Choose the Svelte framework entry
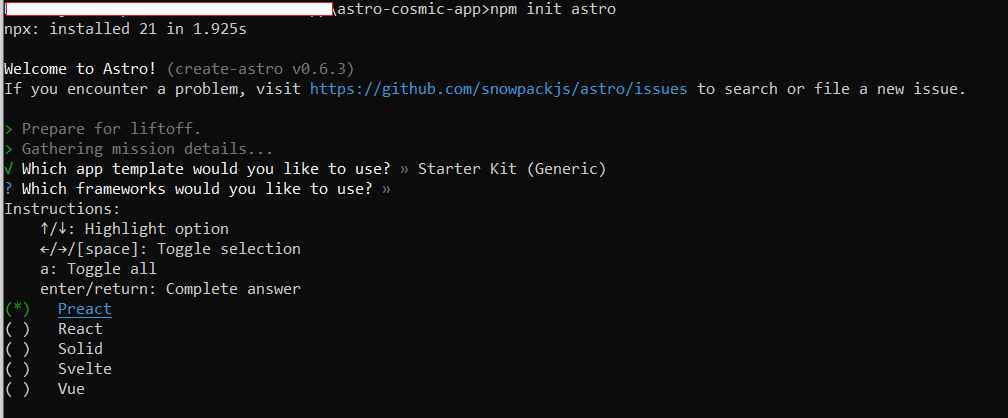The image size is (1008, 418). pos(85,369)
